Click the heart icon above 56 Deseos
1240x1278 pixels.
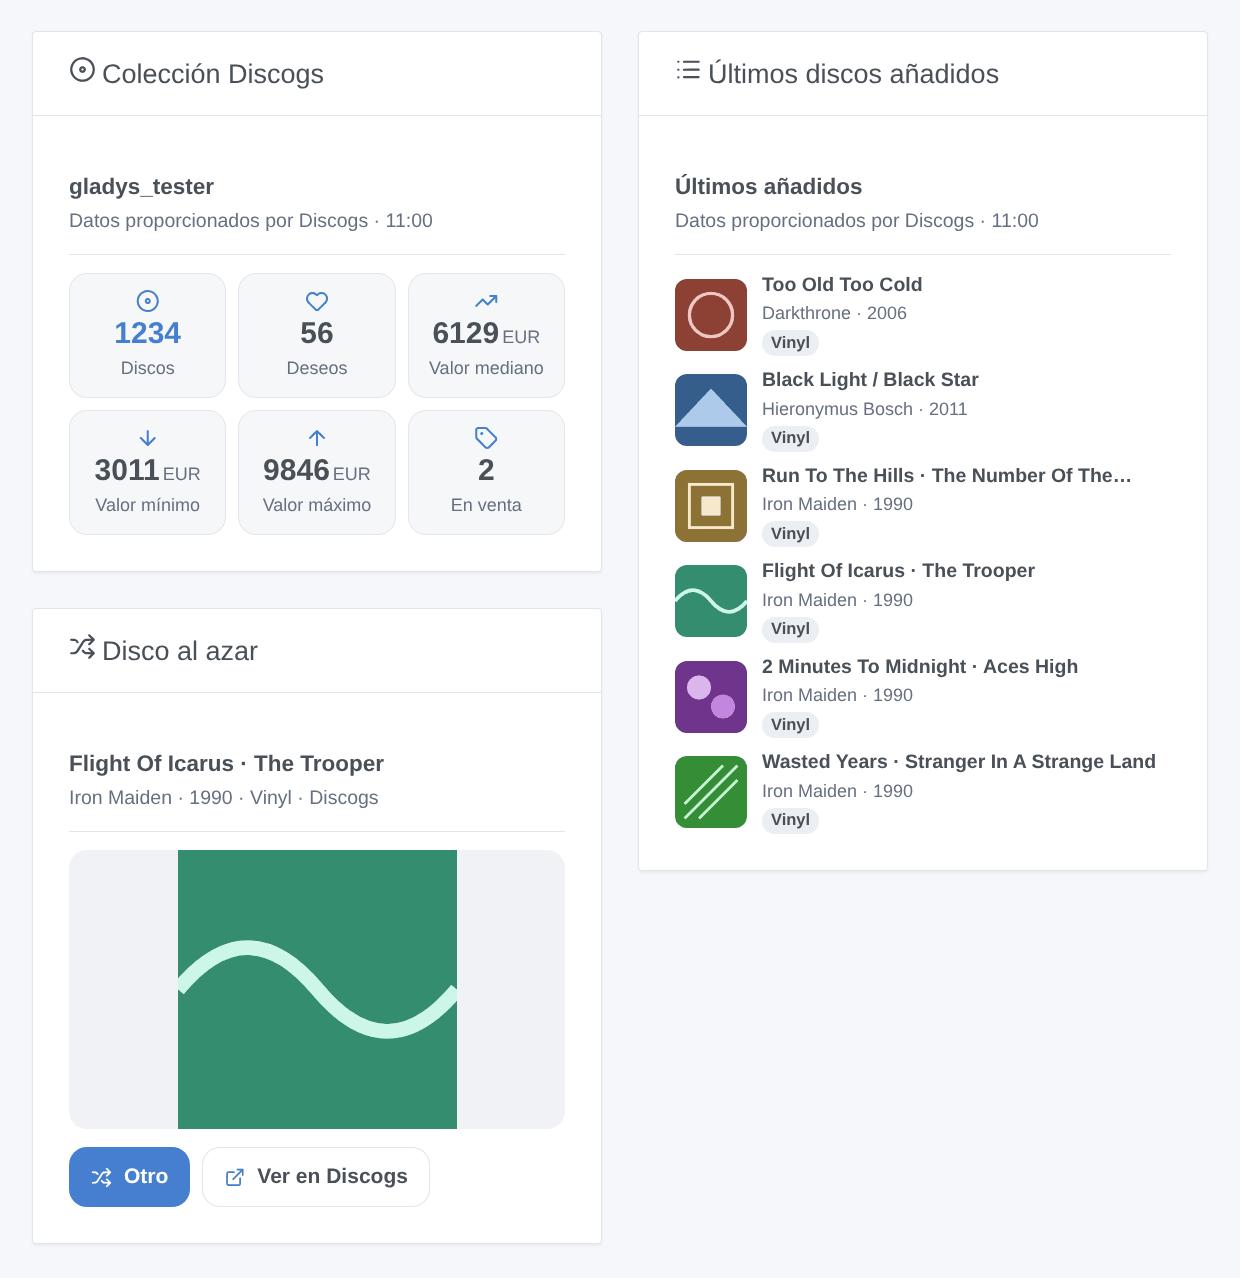pos(317,301)
